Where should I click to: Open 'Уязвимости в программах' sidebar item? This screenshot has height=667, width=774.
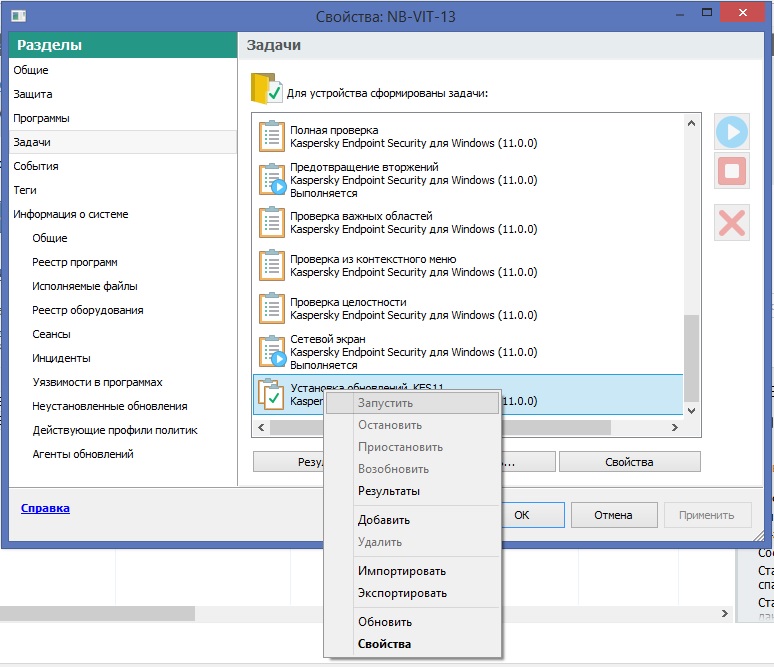pyautogui.click(x=97, y=382)
